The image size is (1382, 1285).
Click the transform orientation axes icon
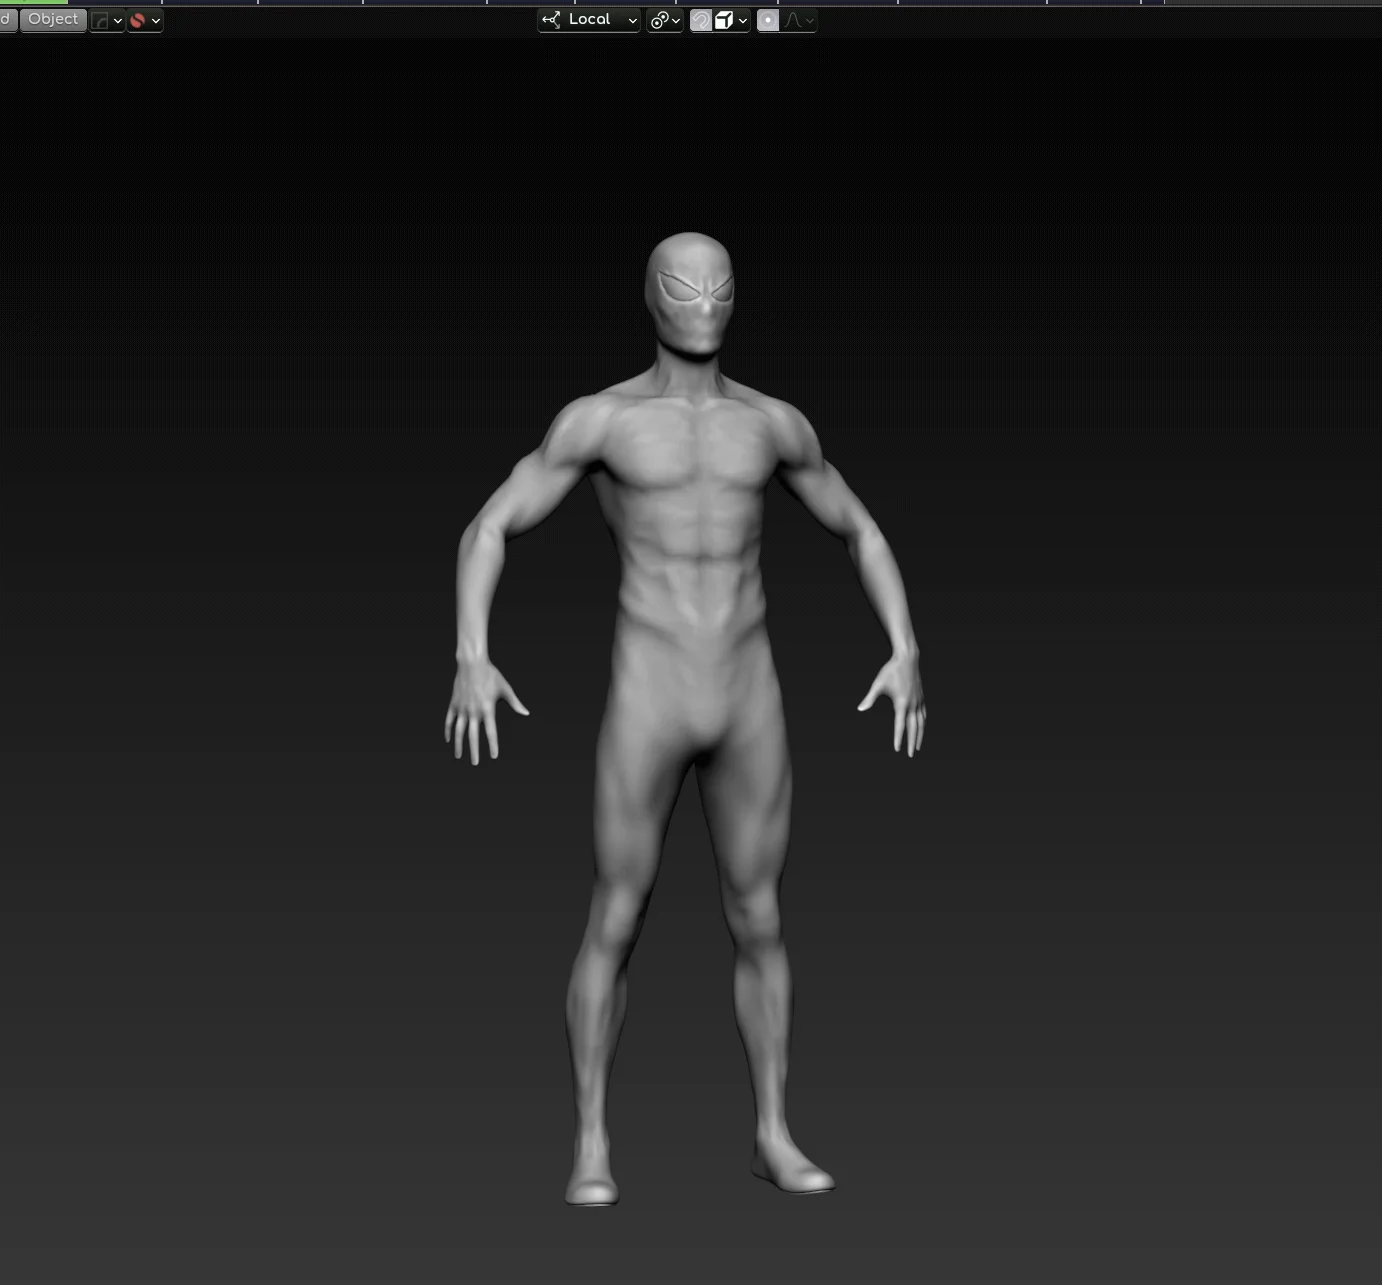[x=551, y=20]
